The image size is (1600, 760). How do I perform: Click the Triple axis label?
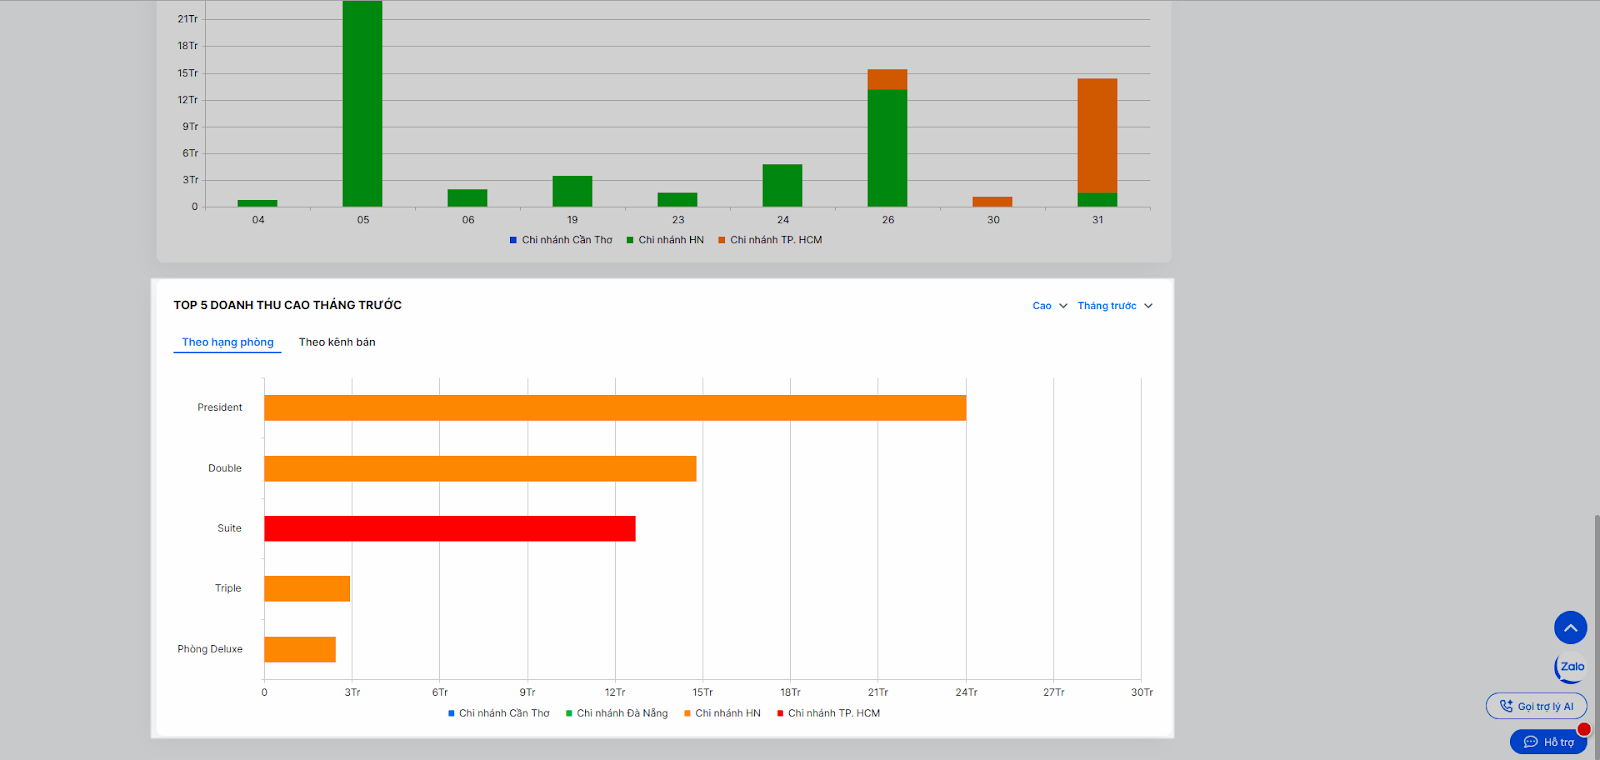[228, 588]
